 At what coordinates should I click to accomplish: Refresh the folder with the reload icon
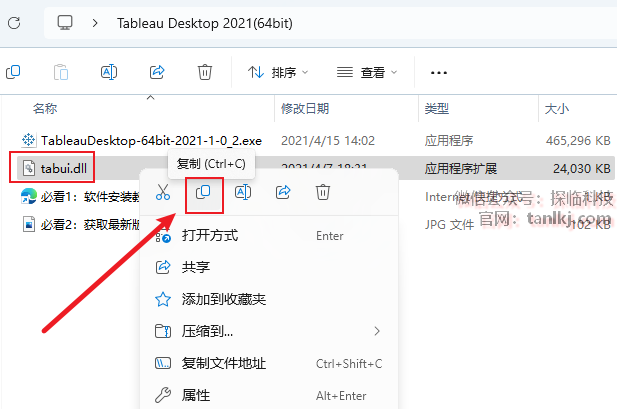14,23
